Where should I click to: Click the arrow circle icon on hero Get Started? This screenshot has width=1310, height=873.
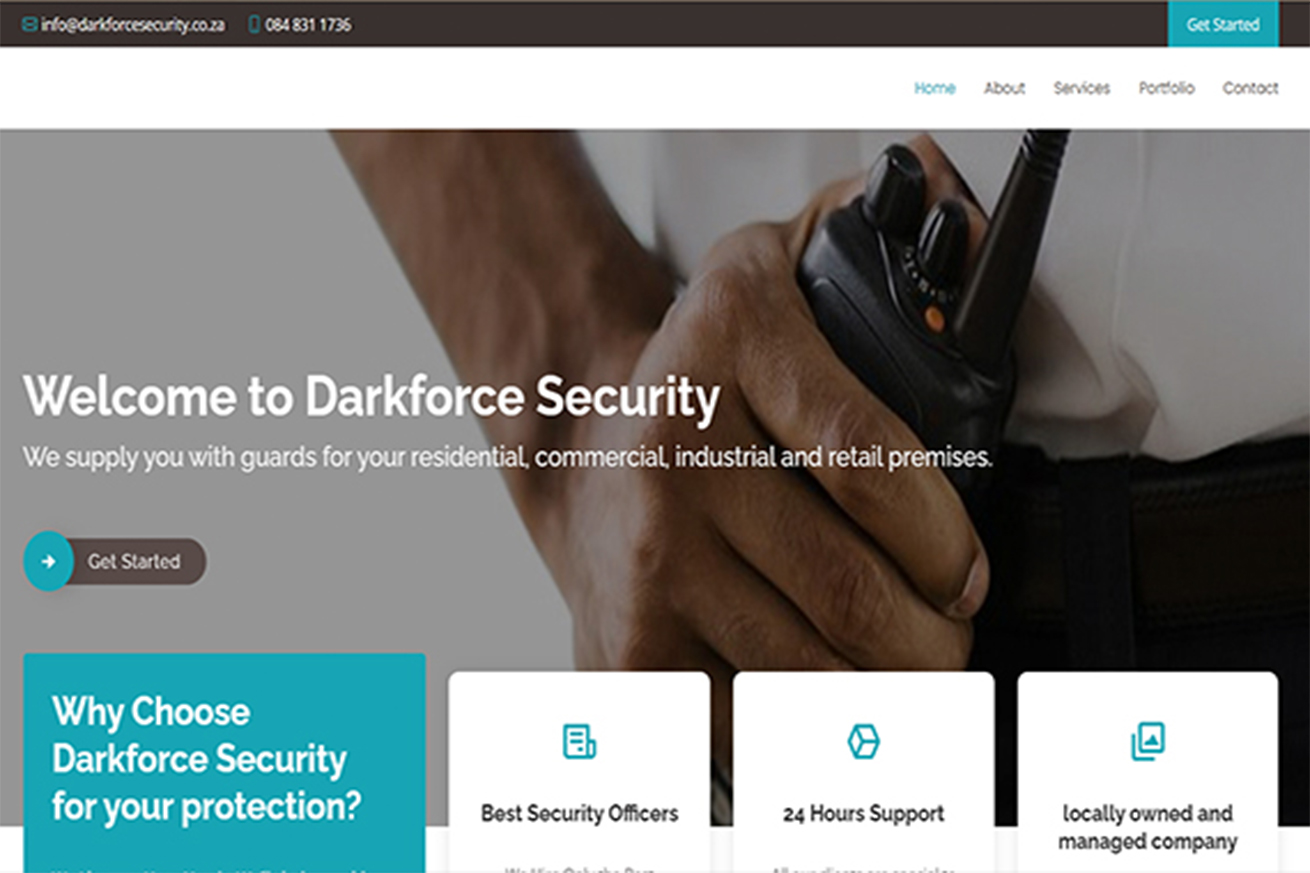tap(48, 561)
